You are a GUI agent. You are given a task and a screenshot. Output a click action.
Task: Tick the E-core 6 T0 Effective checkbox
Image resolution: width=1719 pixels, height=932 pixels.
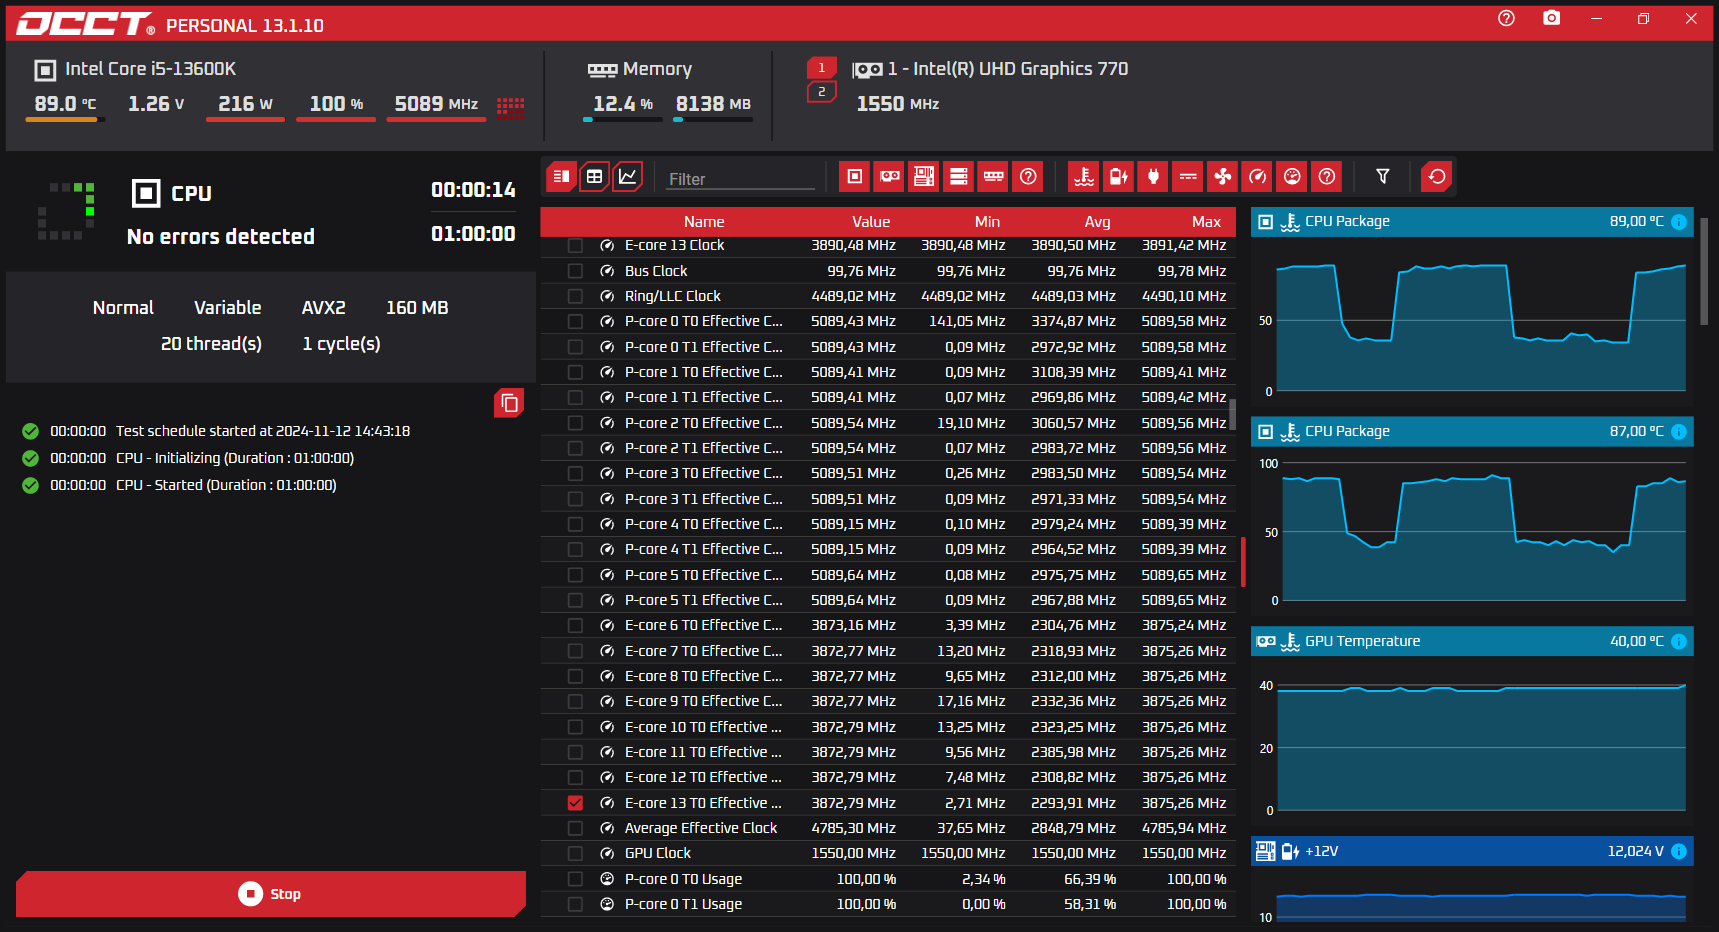point(575,625)
